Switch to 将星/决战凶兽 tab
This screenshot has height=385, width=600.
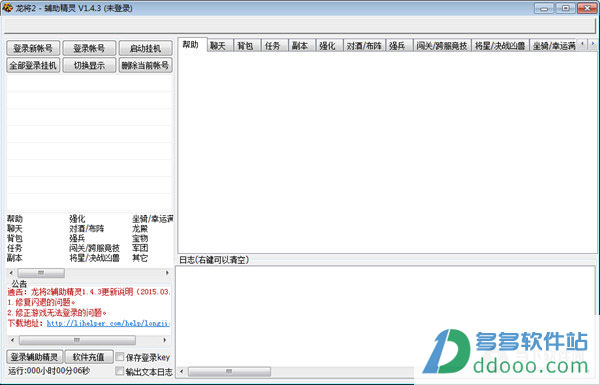[500, 46]
